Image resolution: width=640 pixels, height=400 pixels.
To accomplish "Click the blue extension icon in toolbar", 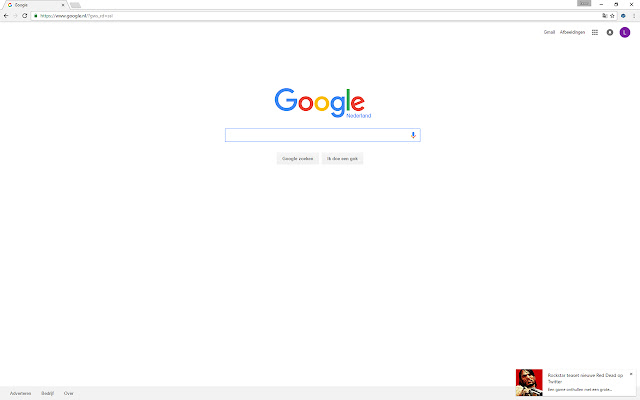I will pyautogui.click(x=623, y=16).
